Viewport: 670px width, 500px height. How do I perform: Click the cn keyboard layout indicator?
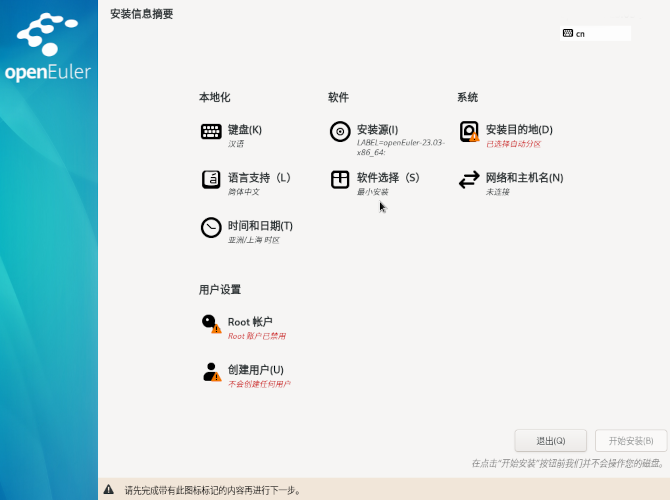595,33
